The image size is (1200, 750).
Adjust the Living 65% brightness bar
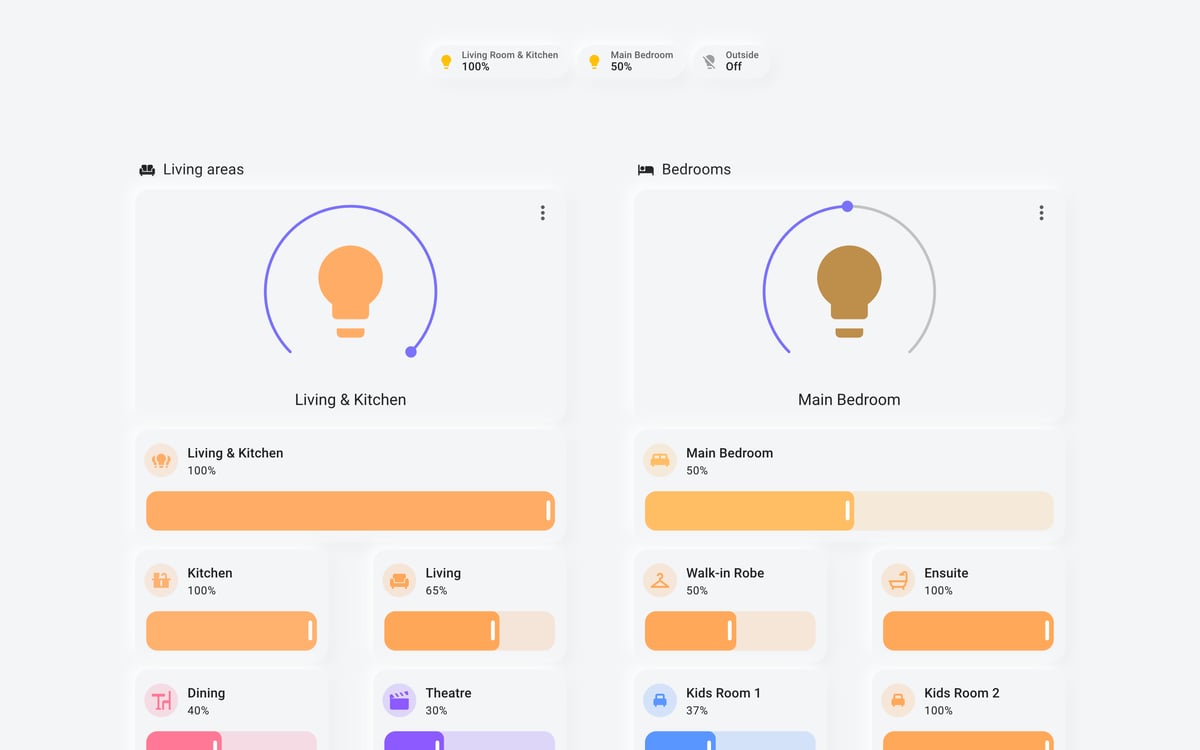click(469, 631)
